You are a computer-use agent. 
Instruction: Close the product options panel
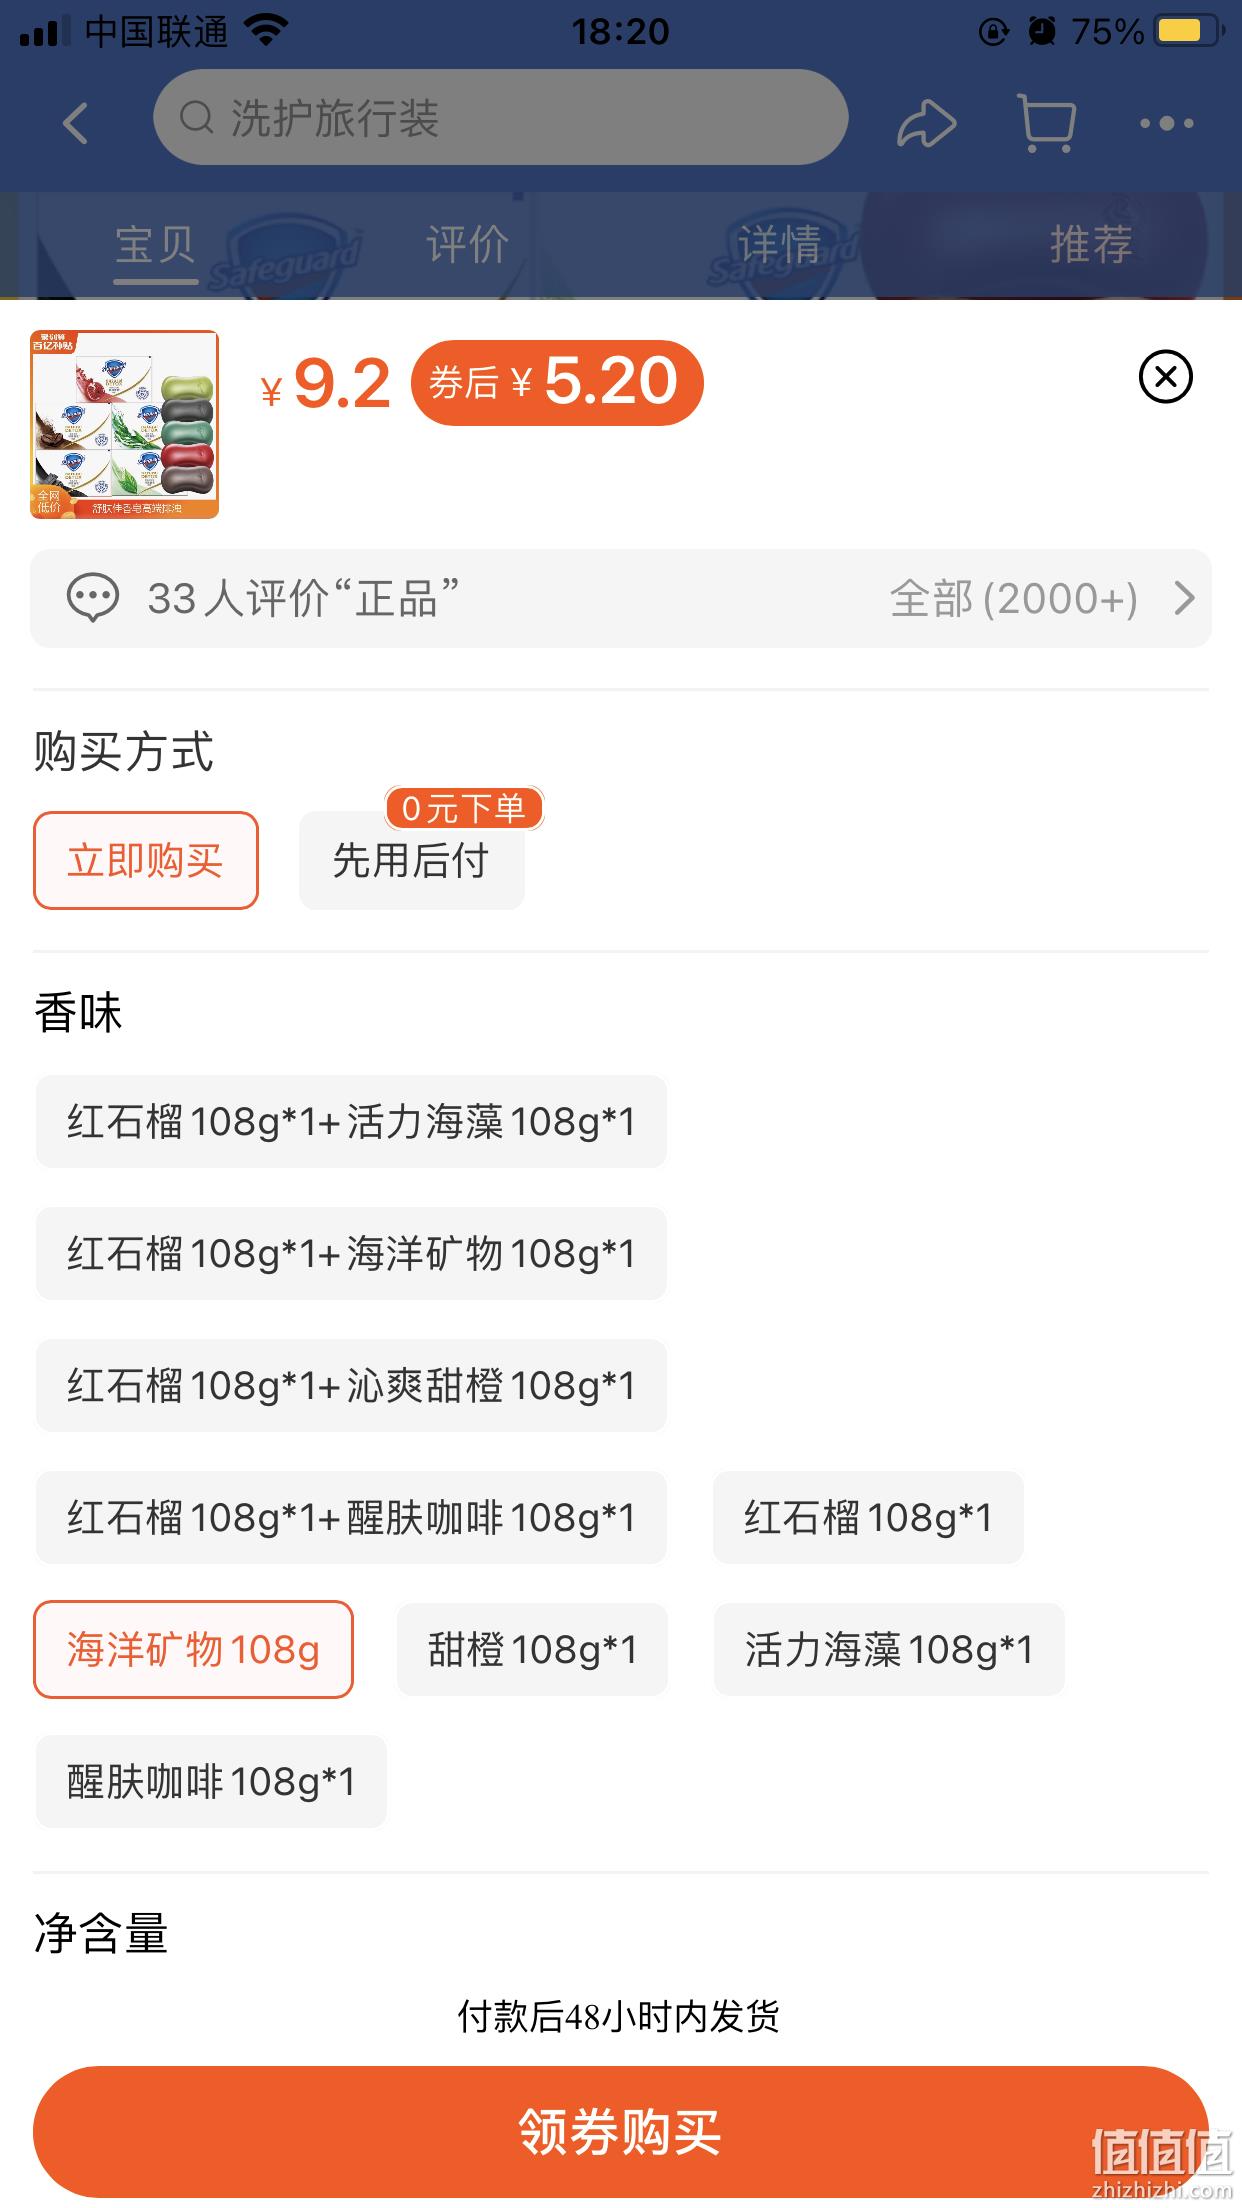pos(1166,377)
